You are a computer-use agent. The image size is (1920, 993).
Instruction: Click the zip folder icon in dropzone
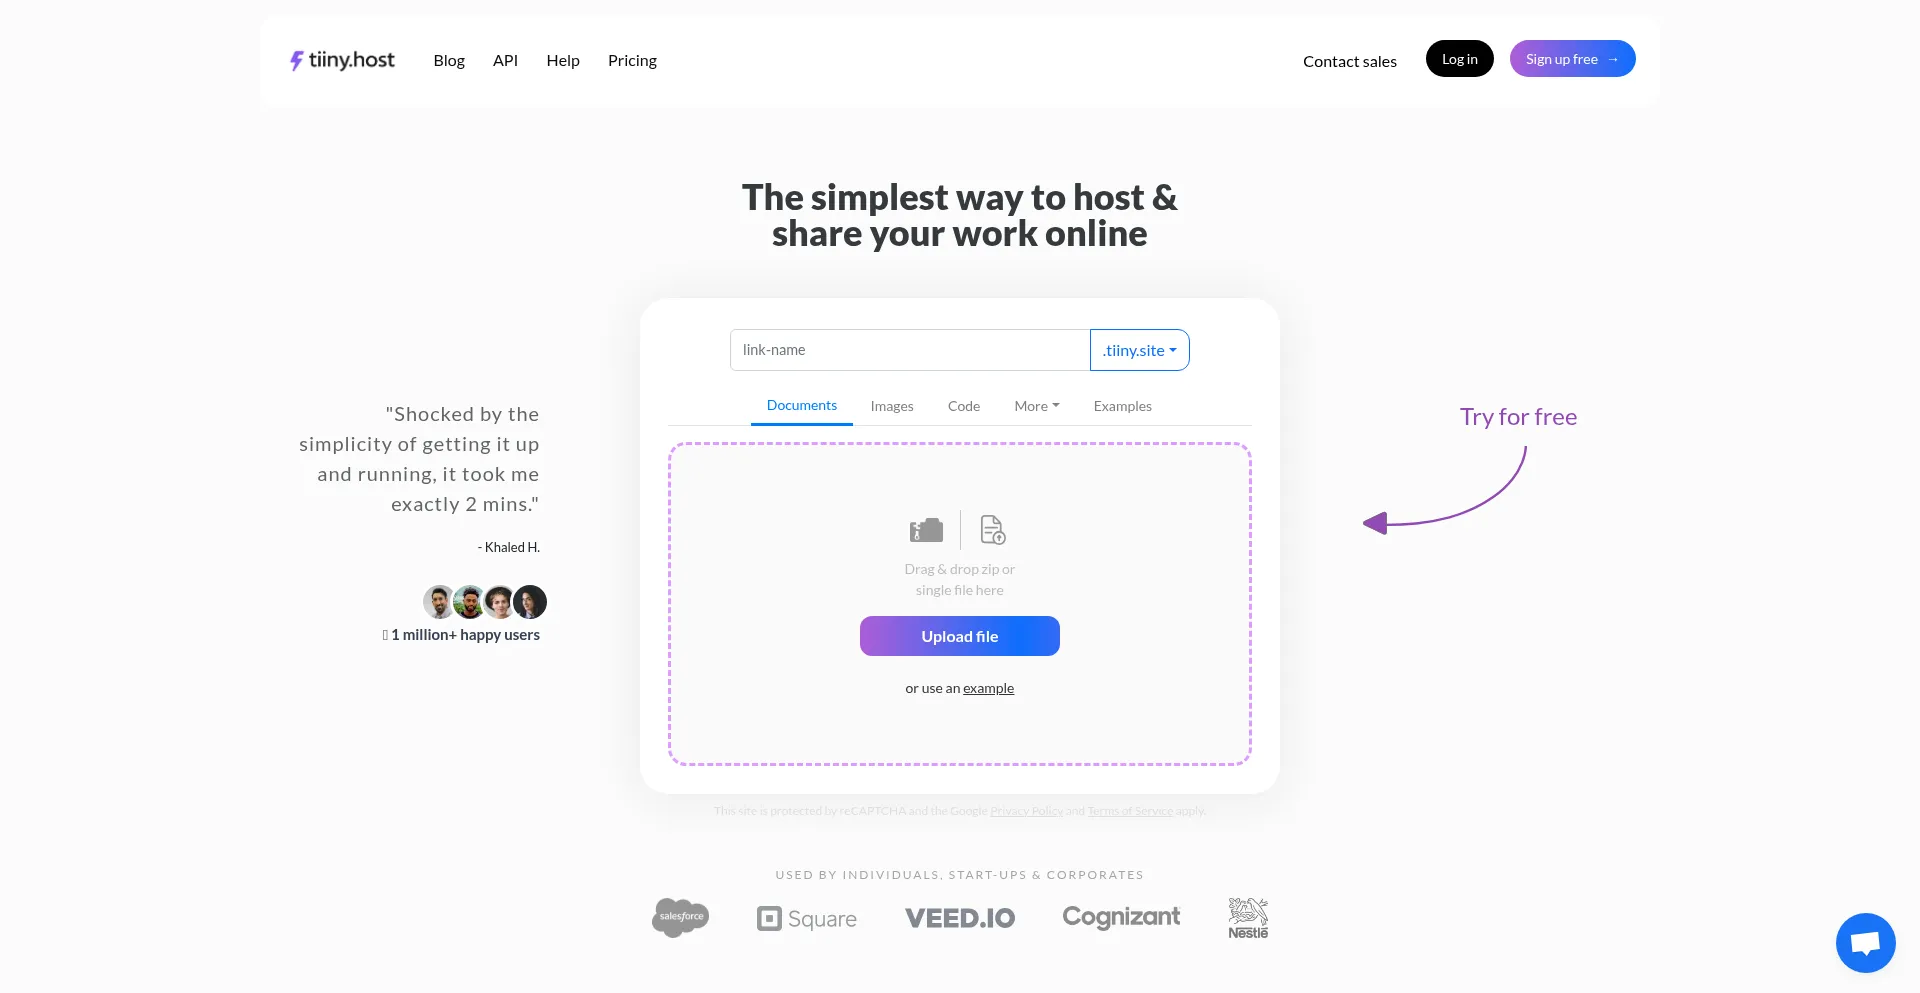coord(926,530)
